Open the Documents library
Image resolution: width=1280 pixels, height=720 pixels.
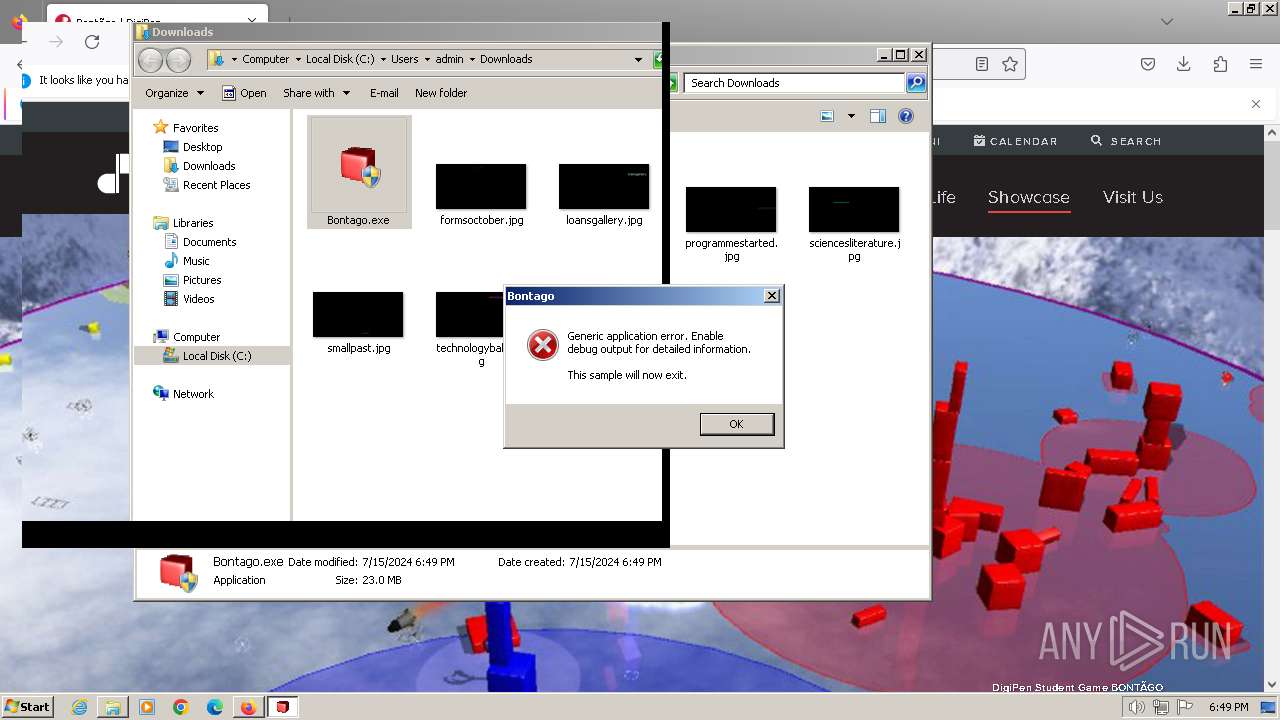[209, 242]
